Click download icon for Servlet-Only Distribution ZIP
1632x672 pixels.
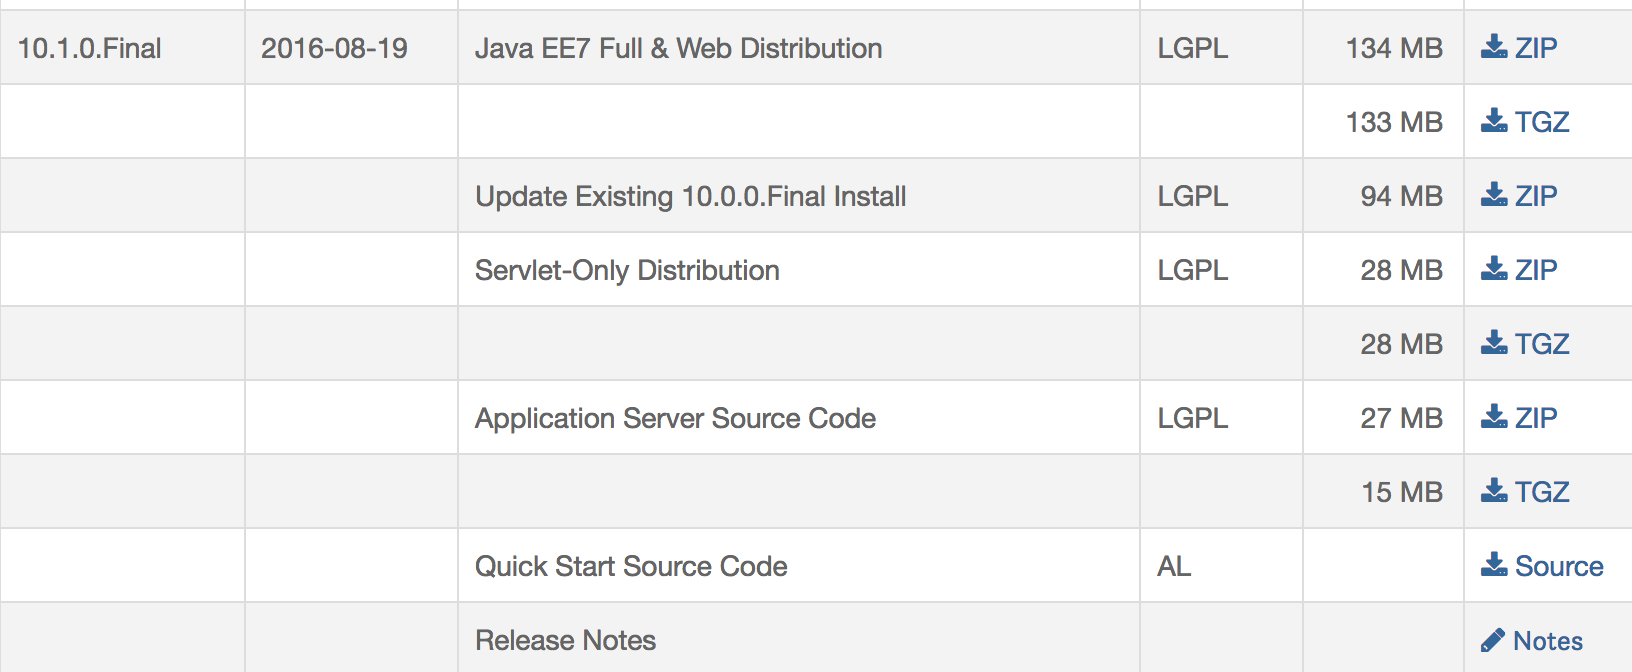point(1494,269)
